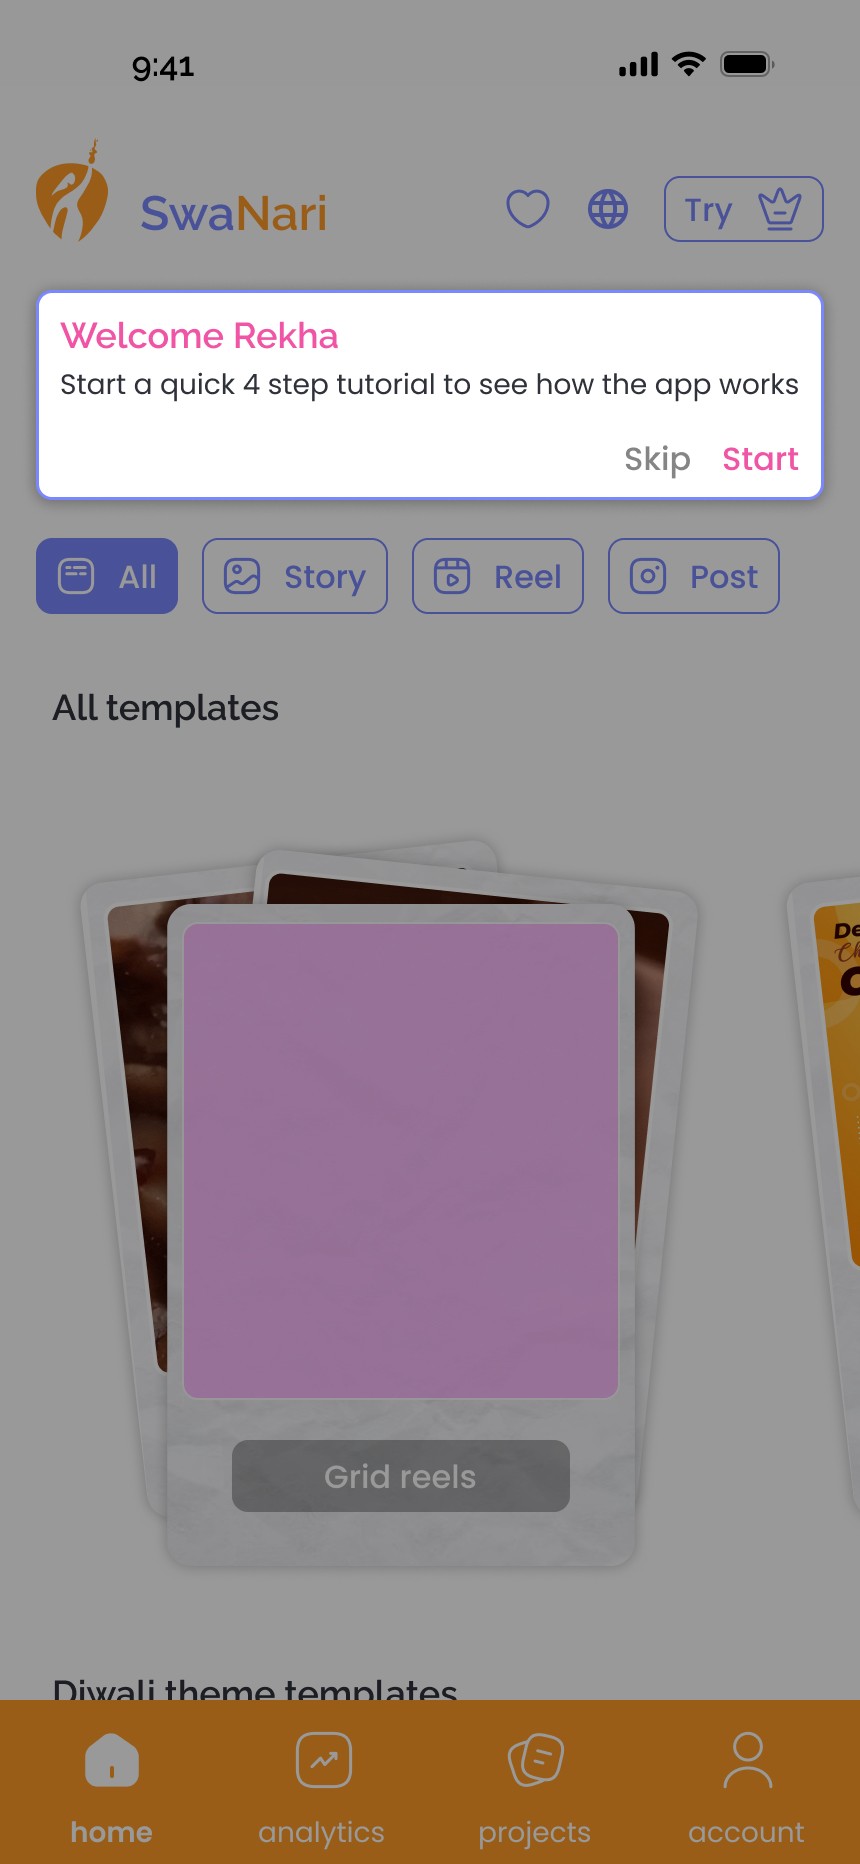Image resolution: width=860 pixels, height=1864 pixels.
Task: Open the projects icon in bottom bar
Action: 536,1760
